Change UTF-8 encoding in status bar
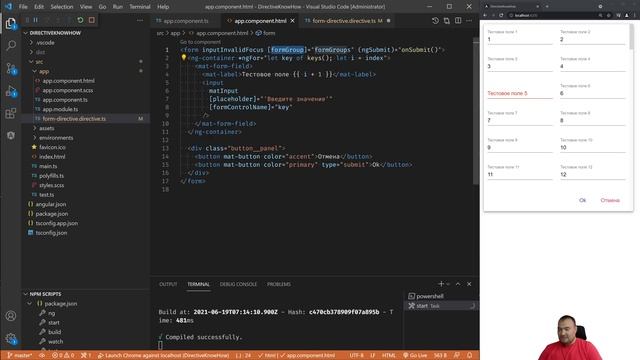 tap(356, 356)
